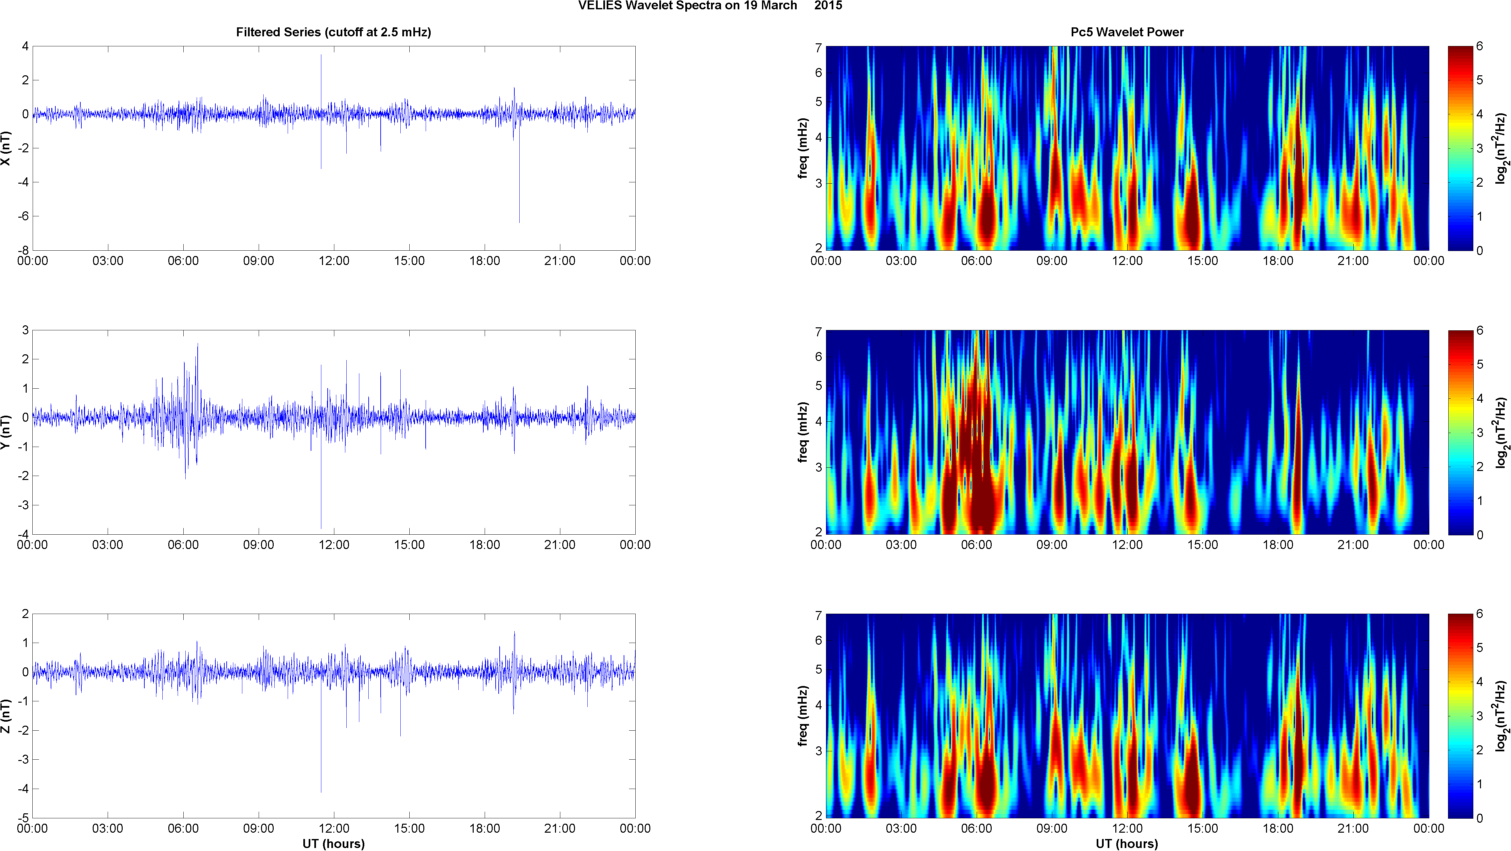Image resolution: width=1511 pixels, height=851 pixels.
Task: Select the 'Filtered Series (cutoff at 2.5 mHz)' heading
Action: (334, 32)
